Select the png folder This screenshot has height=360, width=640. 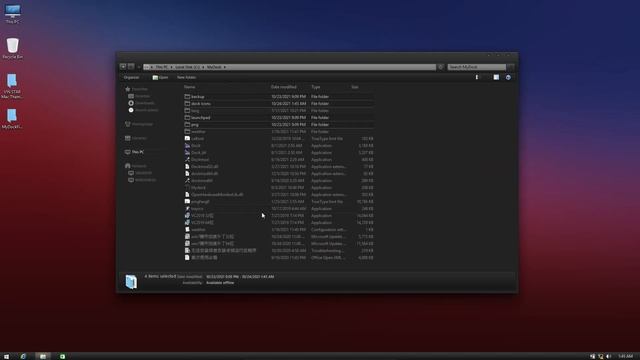pyautogui.click(x=278, y=124)
